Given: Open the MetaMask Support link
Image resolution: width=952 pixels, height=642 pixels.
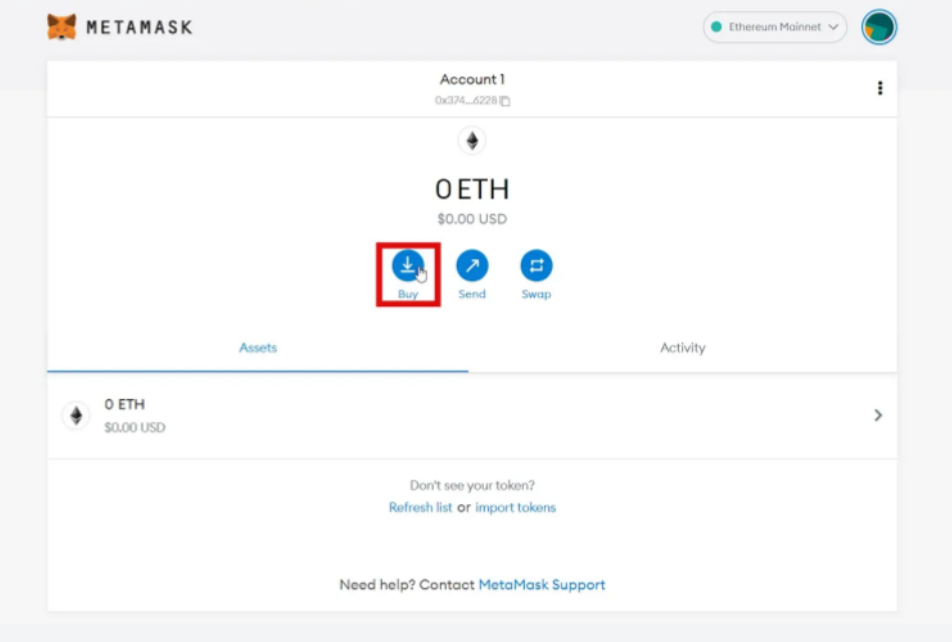Looking at the screenshot, I should tap(542, 584).
